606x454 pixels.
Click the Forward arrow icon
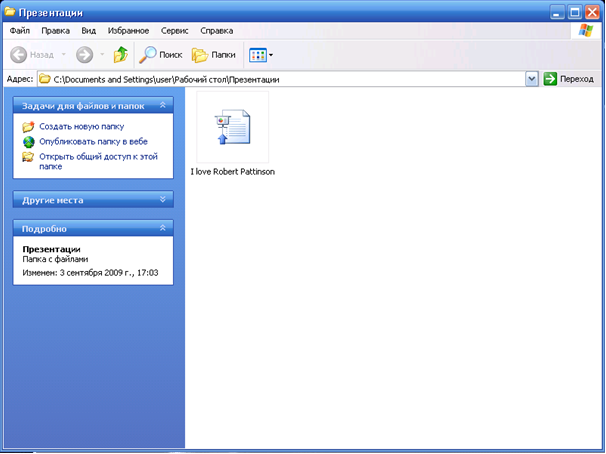84,55
